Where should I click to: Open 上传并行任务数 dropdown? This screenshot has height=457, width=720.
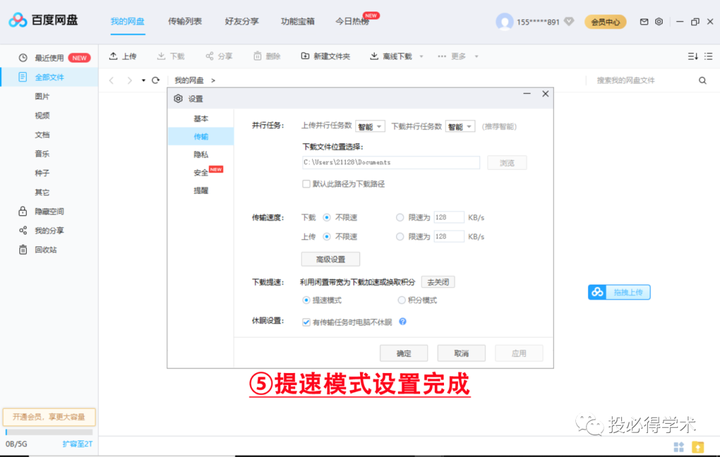point(370,127)
